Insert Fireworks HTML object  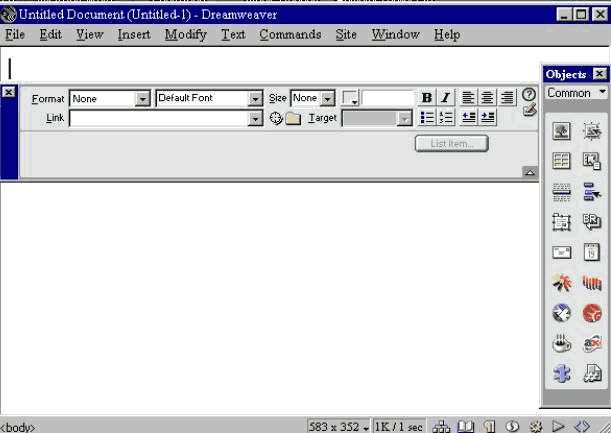(x=592, y=313)
